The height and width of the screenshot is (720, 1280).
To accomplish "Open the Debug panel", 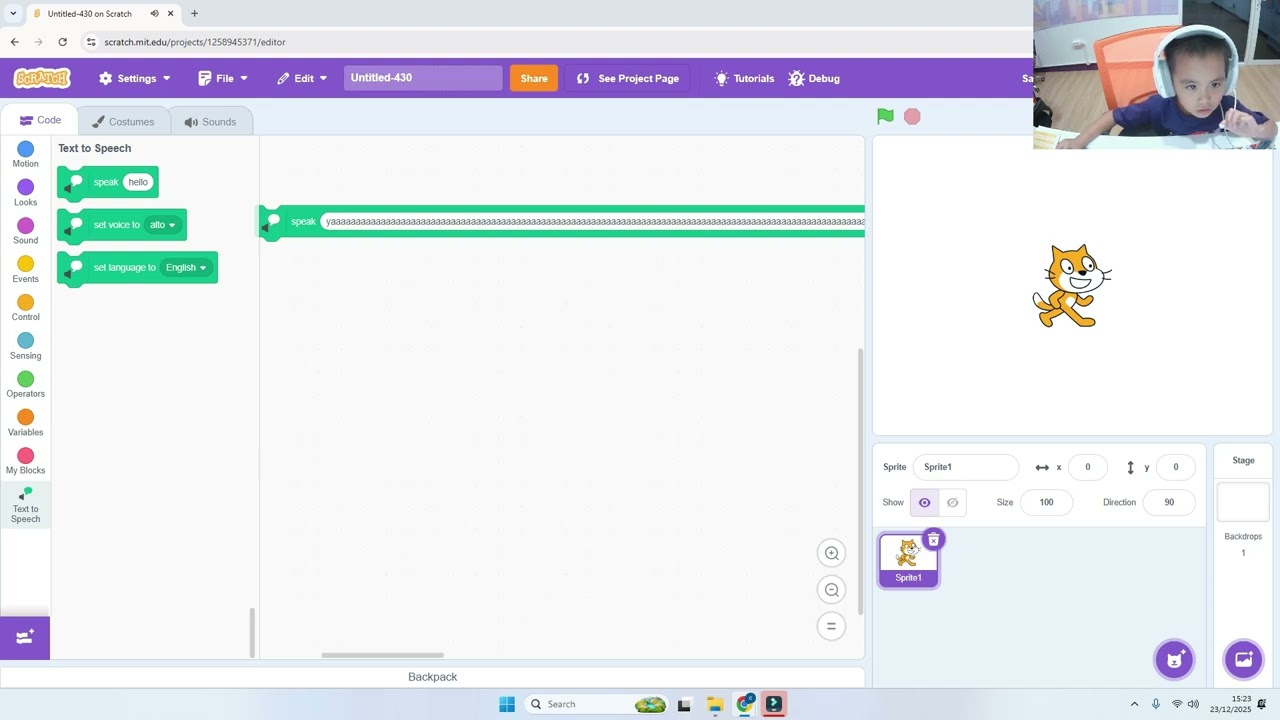I will coord(814,78).
